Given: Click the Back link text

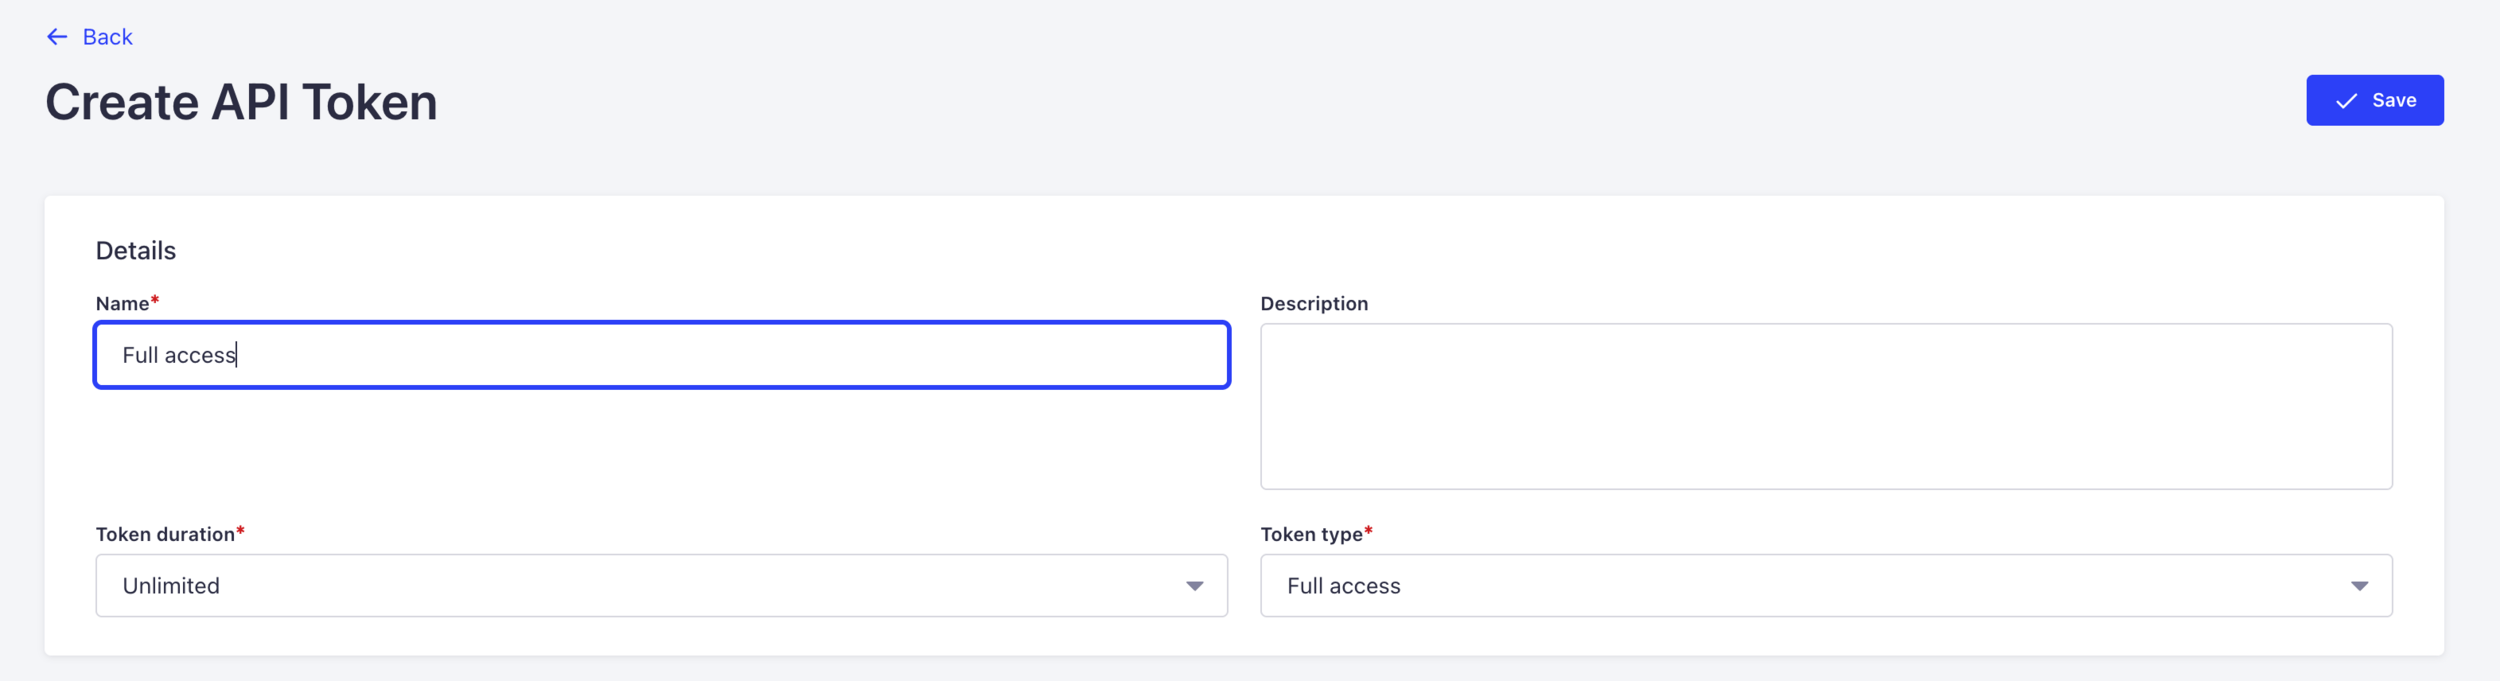Looking at the screenshot, I should point(107,37).
